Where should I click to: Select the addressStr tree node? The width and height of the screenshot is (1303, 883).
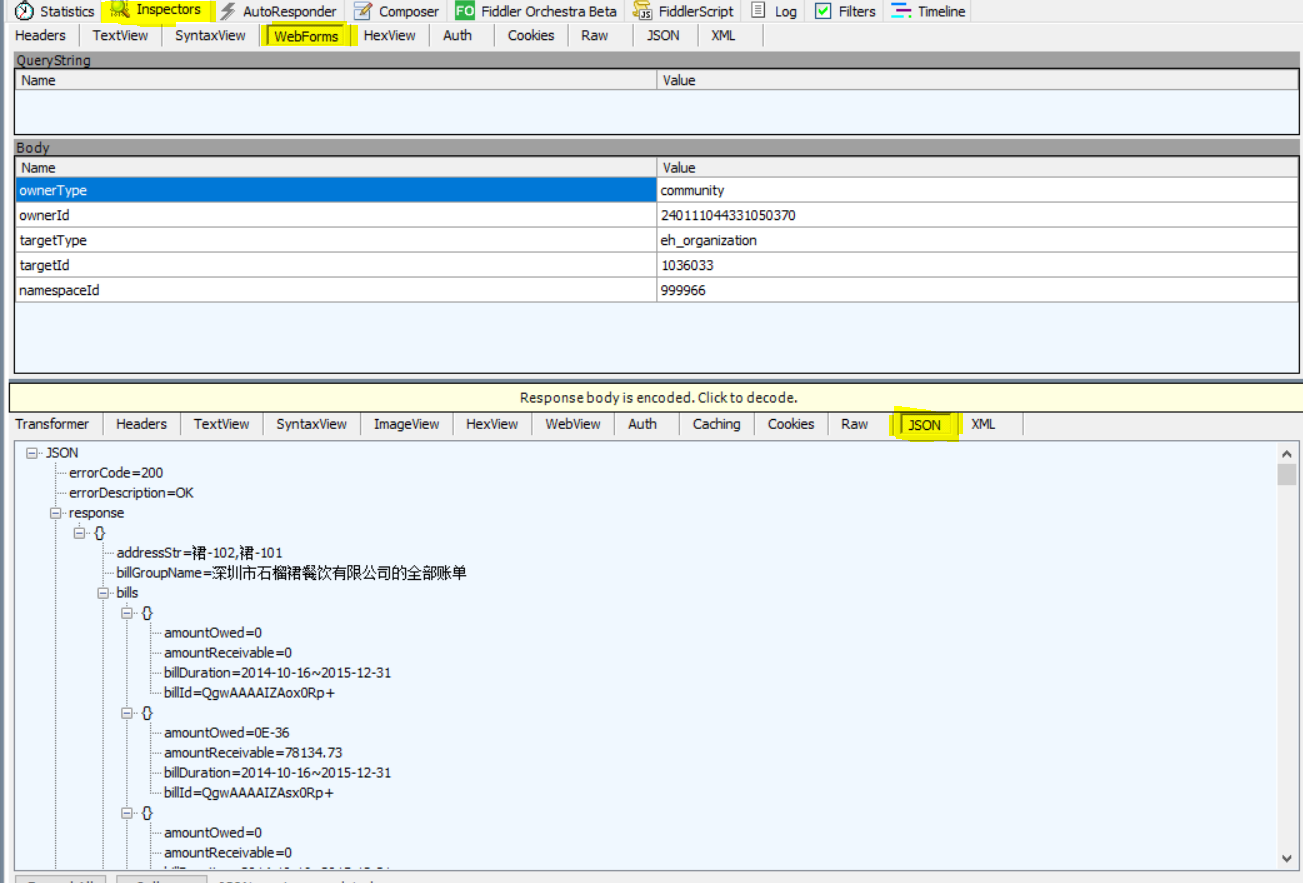point(200,553)
